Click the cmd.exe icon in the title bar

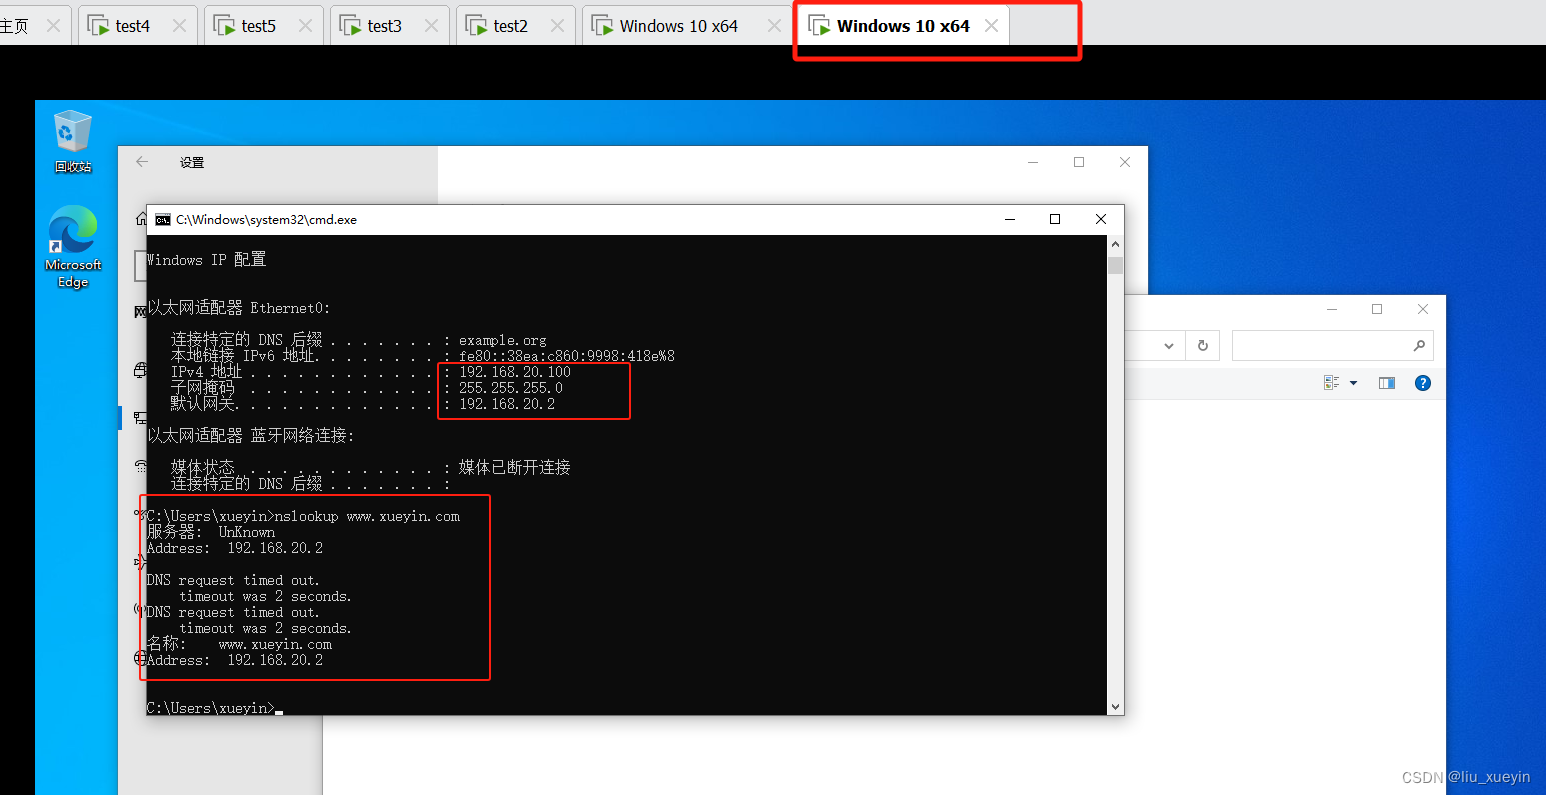(x=162, y=219)
